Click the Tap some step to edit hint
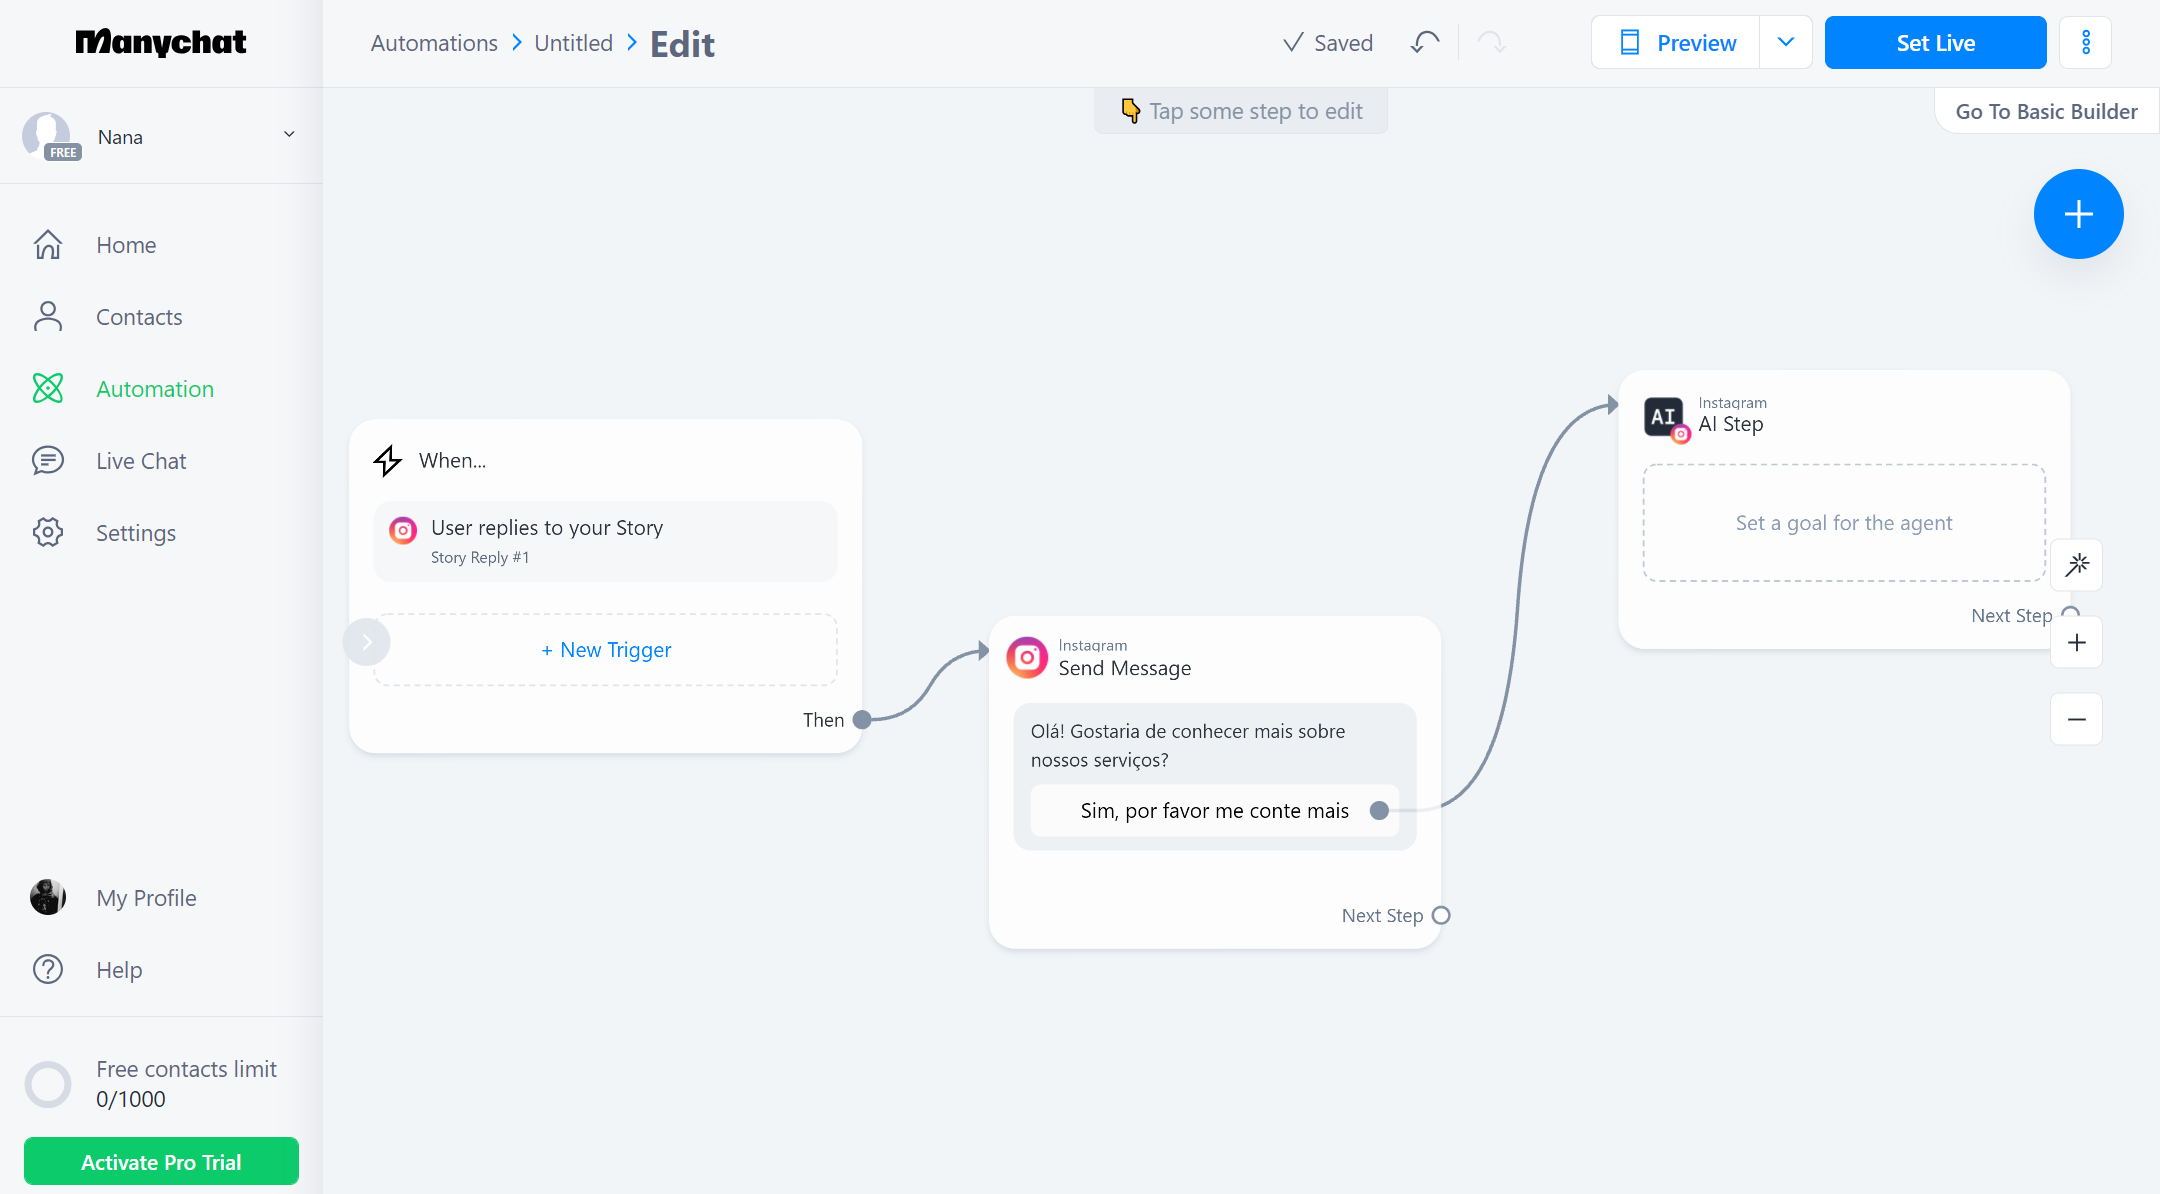The image size is (2160, 1194). (x=1241, y=111)
